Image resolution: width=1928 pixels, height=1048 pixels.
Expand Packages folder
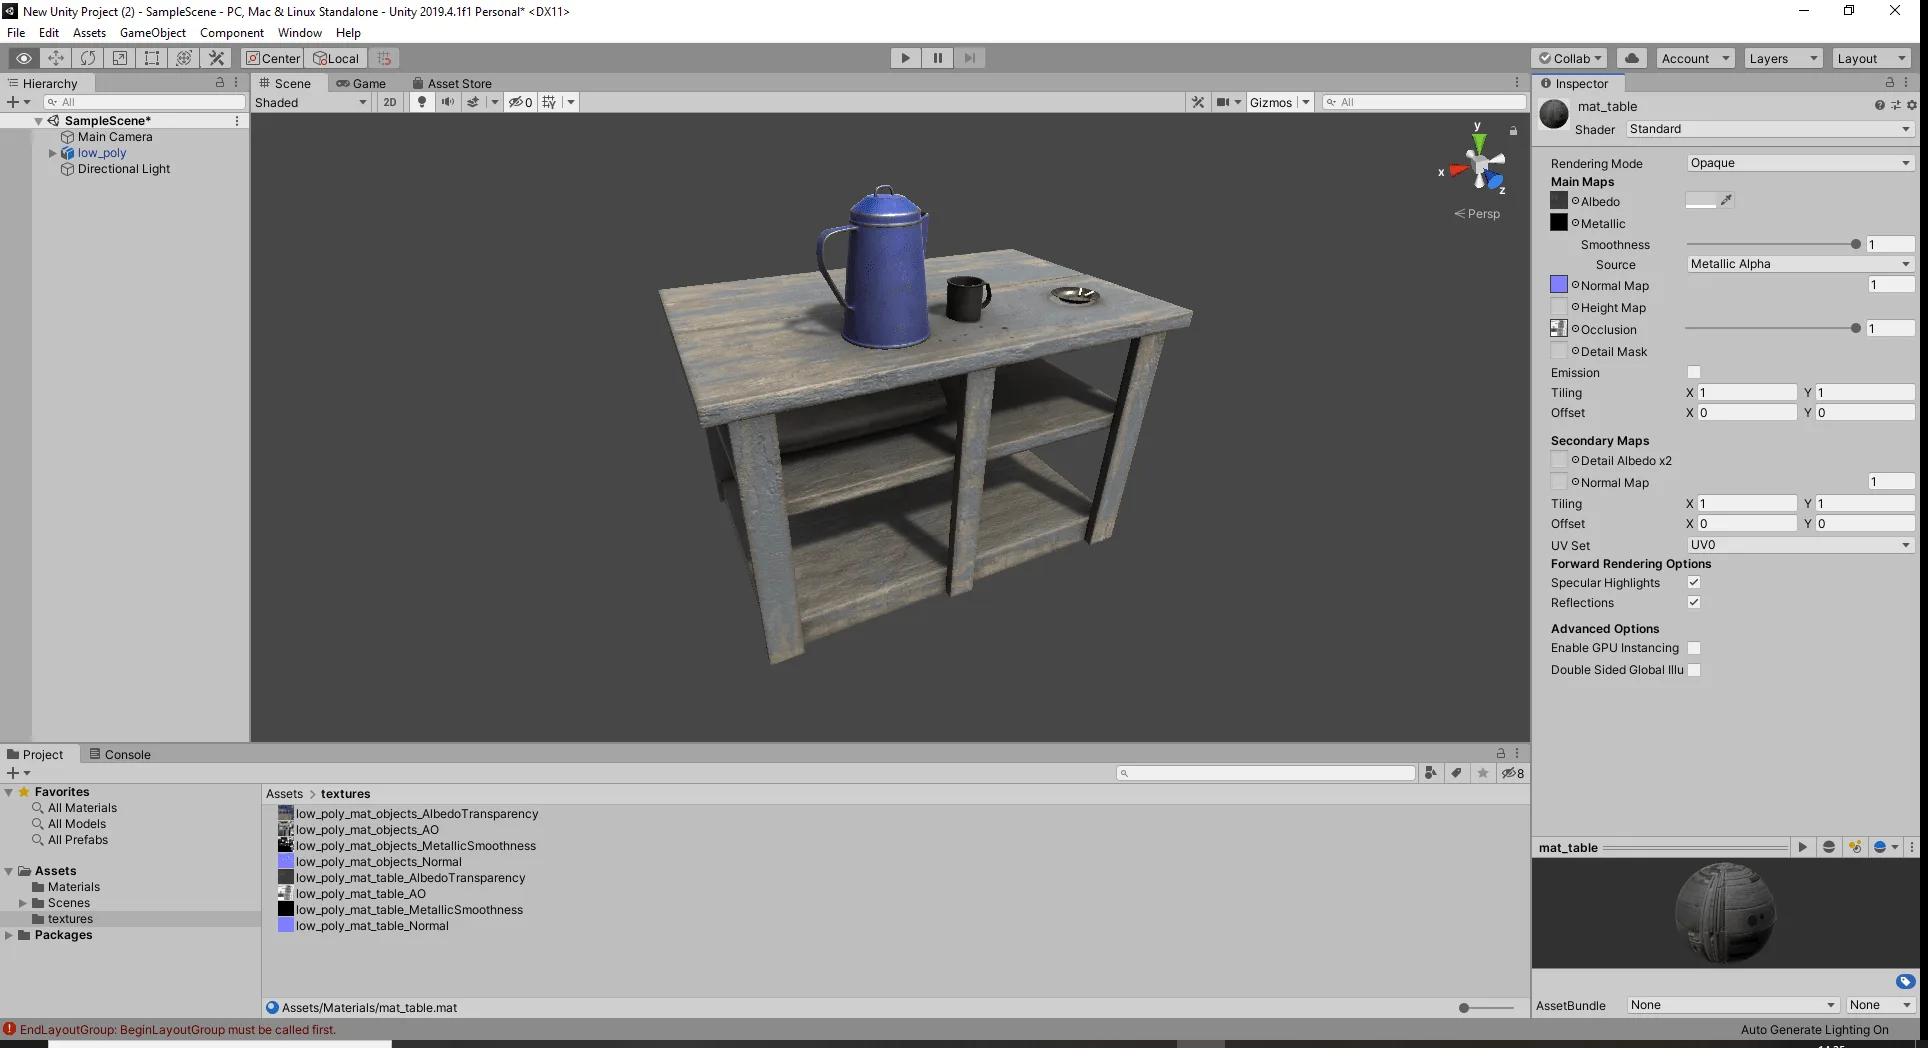[9, 935]
